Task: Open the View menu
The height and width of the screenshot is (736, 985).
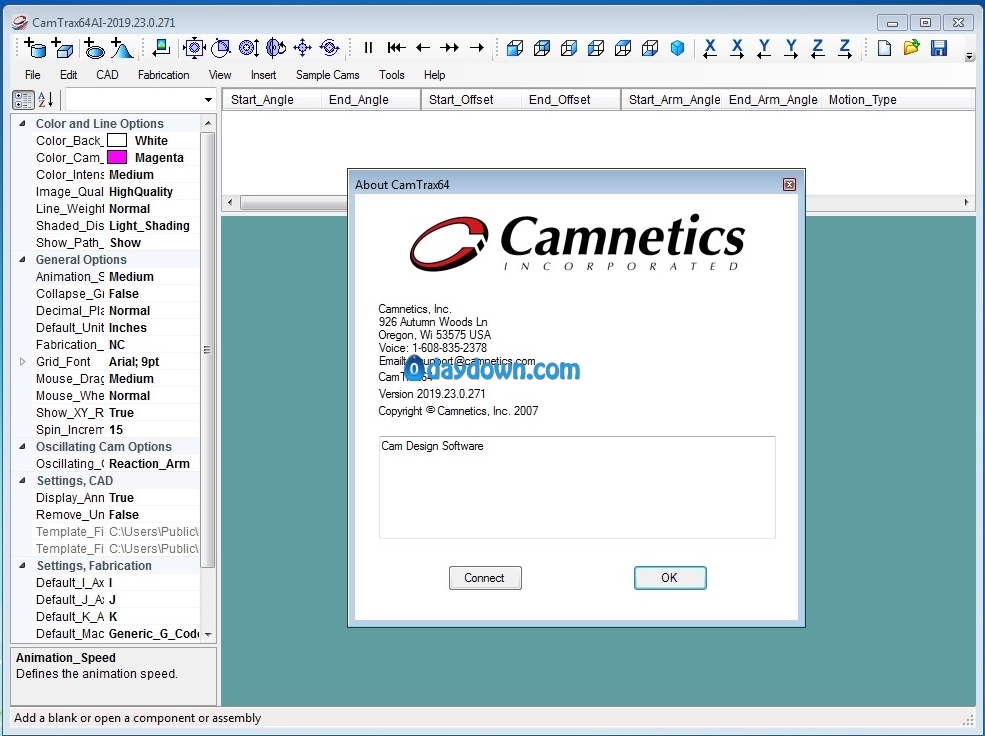Action: coord(220,75)
